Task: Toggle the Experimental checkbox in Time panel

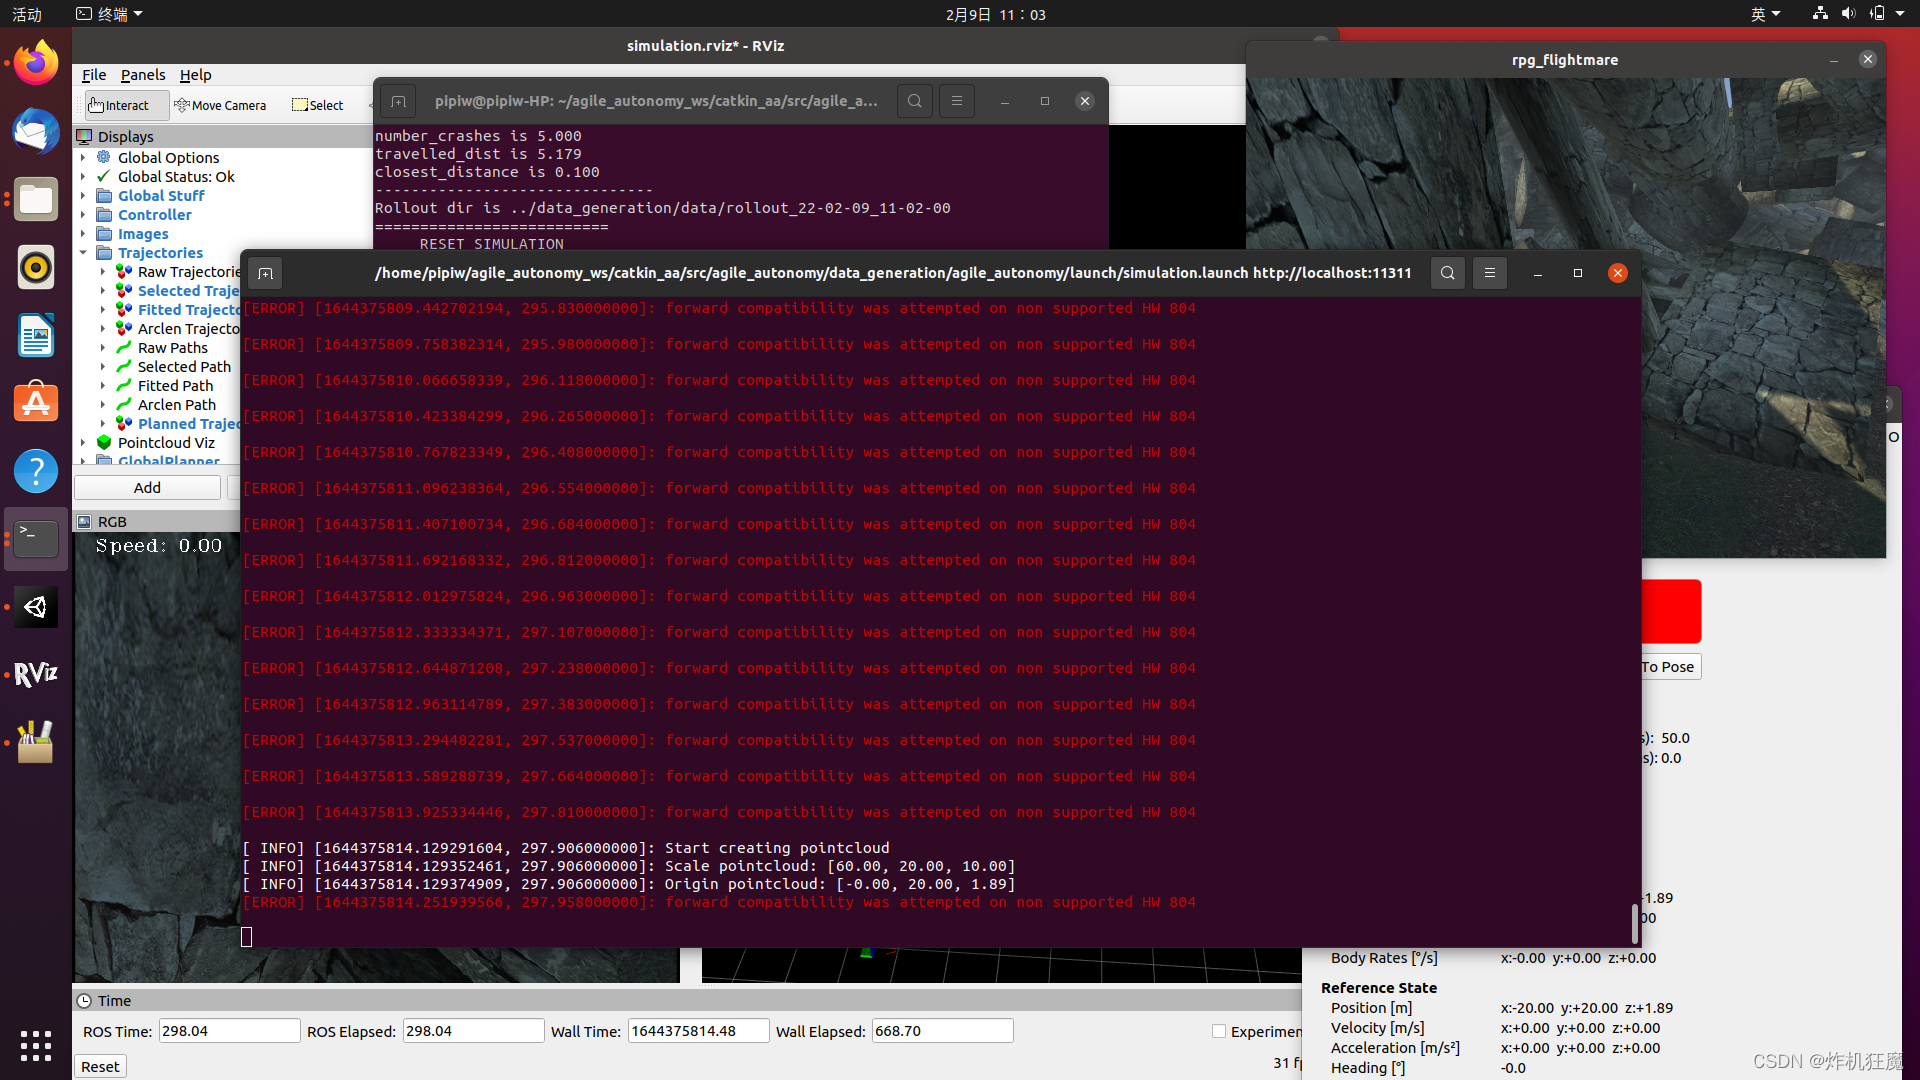Action: pyautogui.click(x=1219, y=1031)
